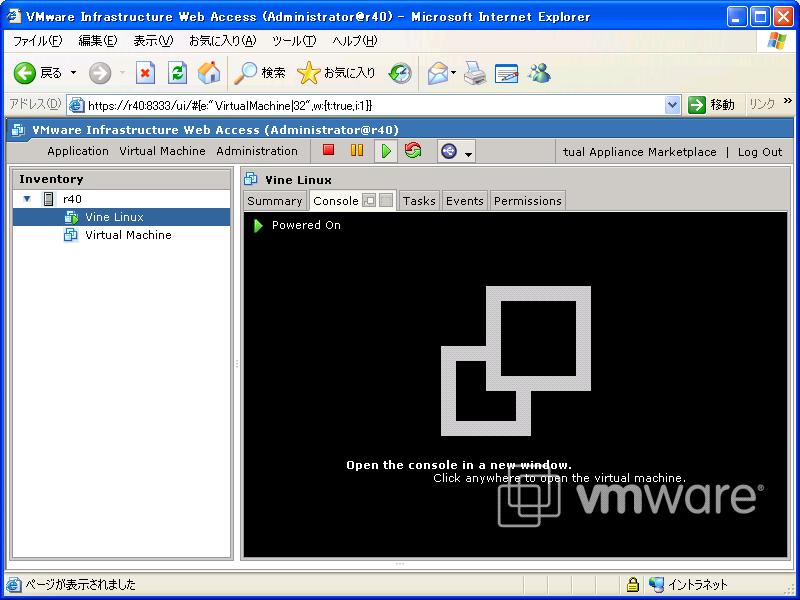Screen dimensions: 800x600
Task: Click the Log Out link
Action: pyautogui.click(x=760, y=152)
